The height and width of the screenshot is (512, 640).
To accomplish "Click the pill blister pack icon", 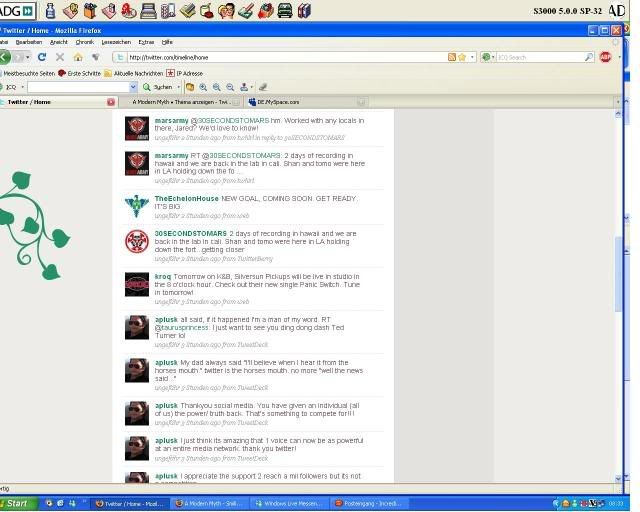I will [x=168, y=11].
